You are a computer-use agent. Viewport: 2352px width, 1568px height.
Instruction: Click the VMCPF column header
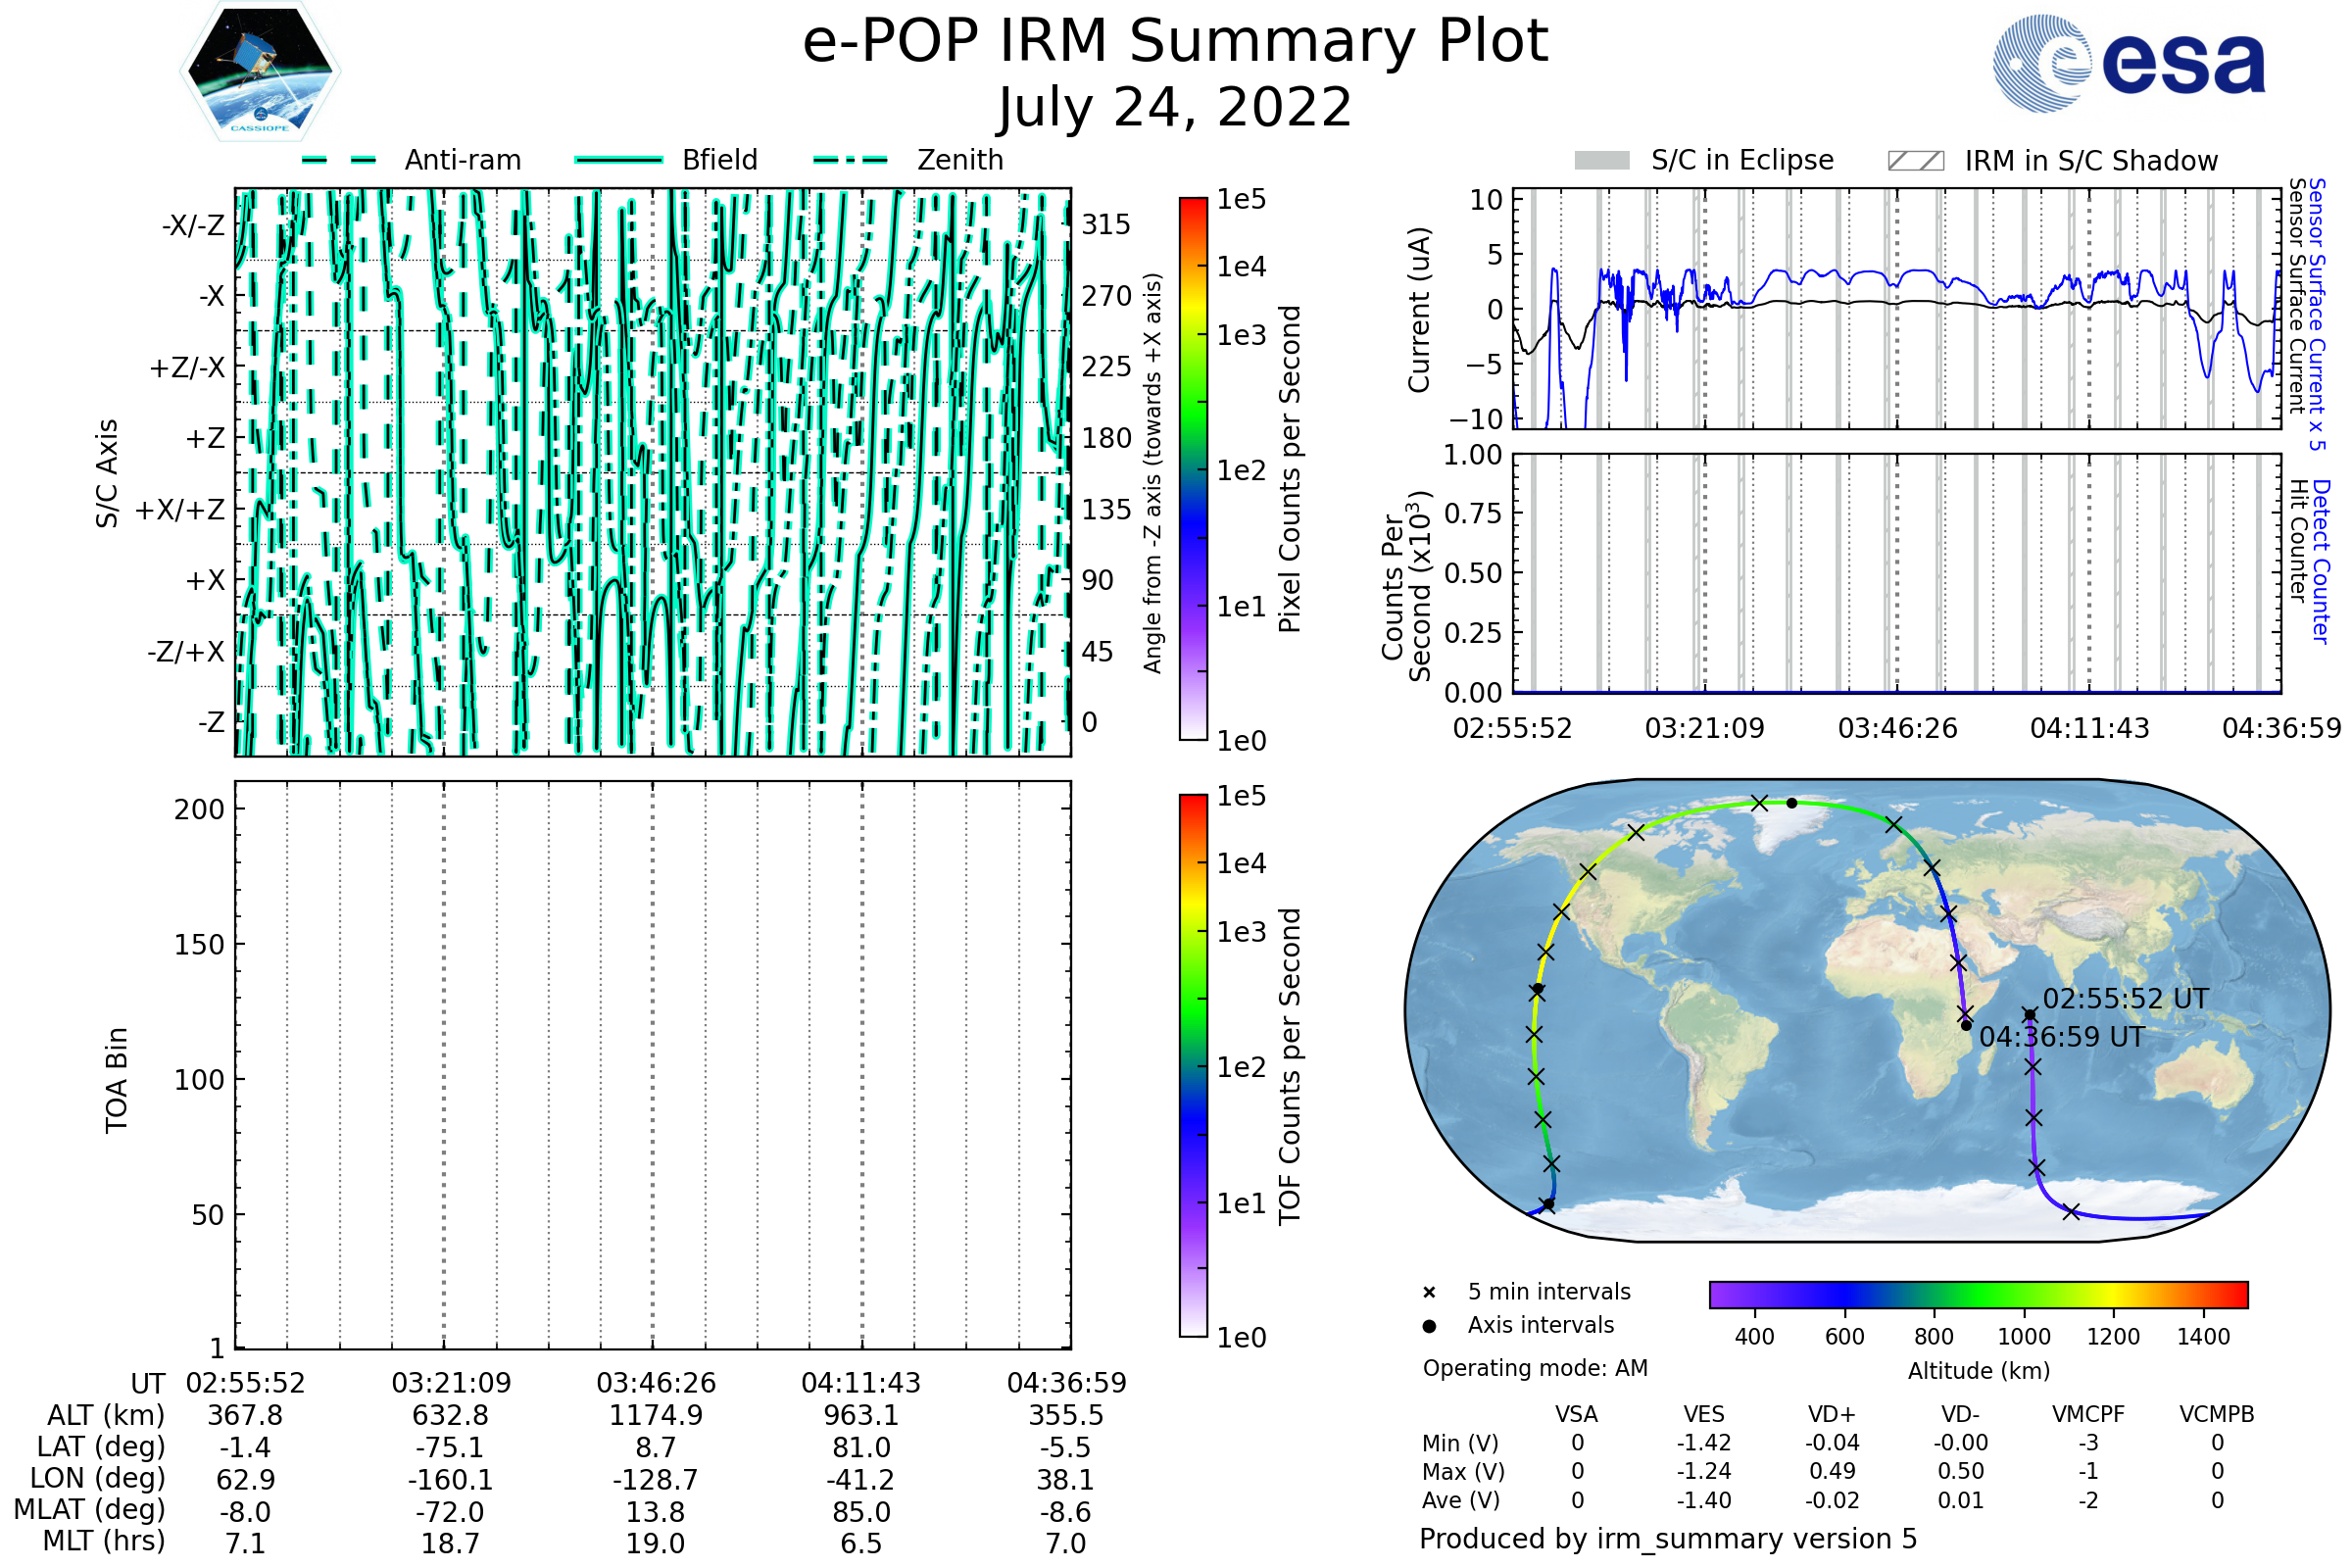coord(2088,1414)
